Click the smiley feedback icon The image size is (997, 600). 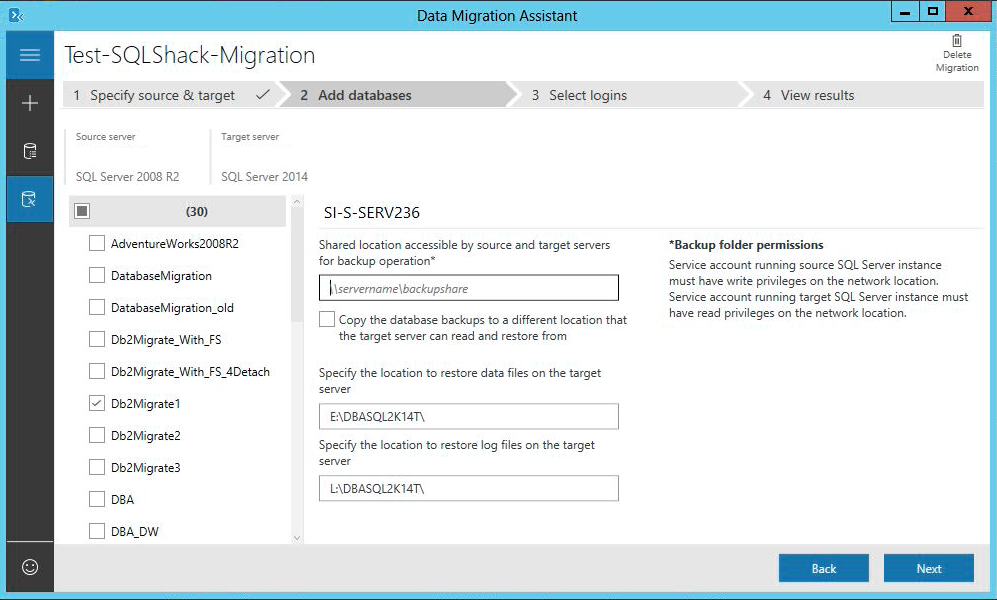pyautogui.click(x=30, y=567)
